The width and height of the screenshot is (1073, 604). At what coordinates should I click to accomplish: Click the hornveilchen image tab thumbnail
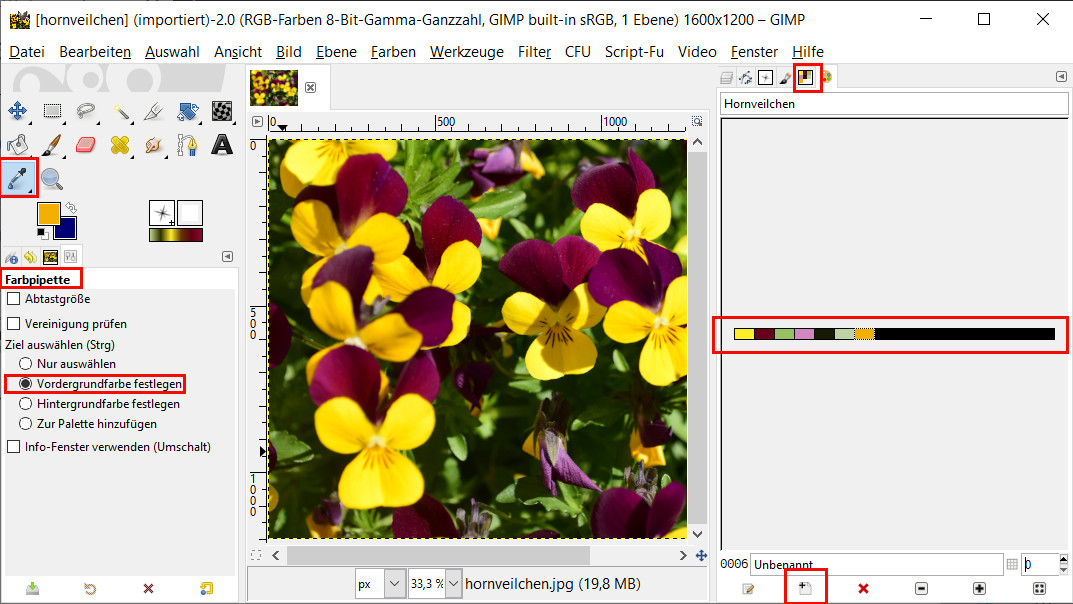[x=274, y=88]
